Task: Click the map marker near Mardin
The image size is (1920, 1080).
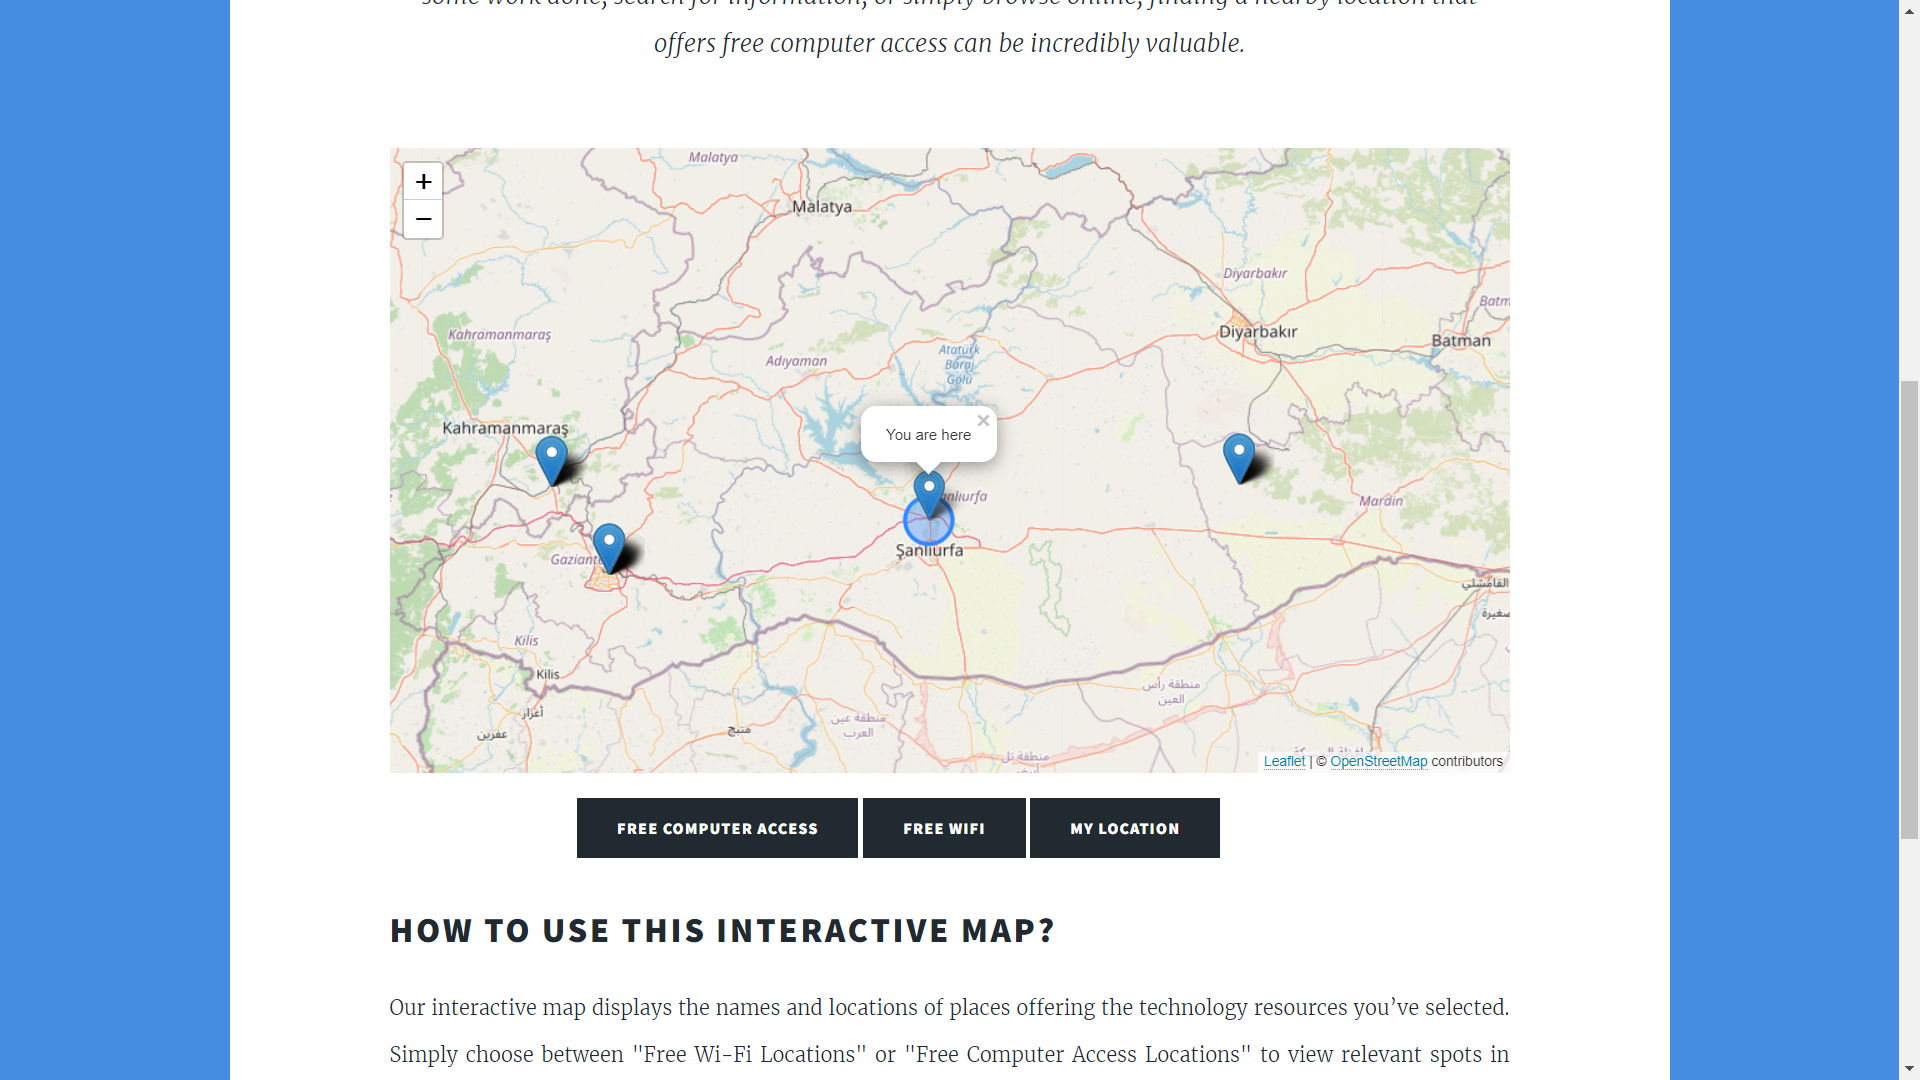Action: coord(1238,455)
